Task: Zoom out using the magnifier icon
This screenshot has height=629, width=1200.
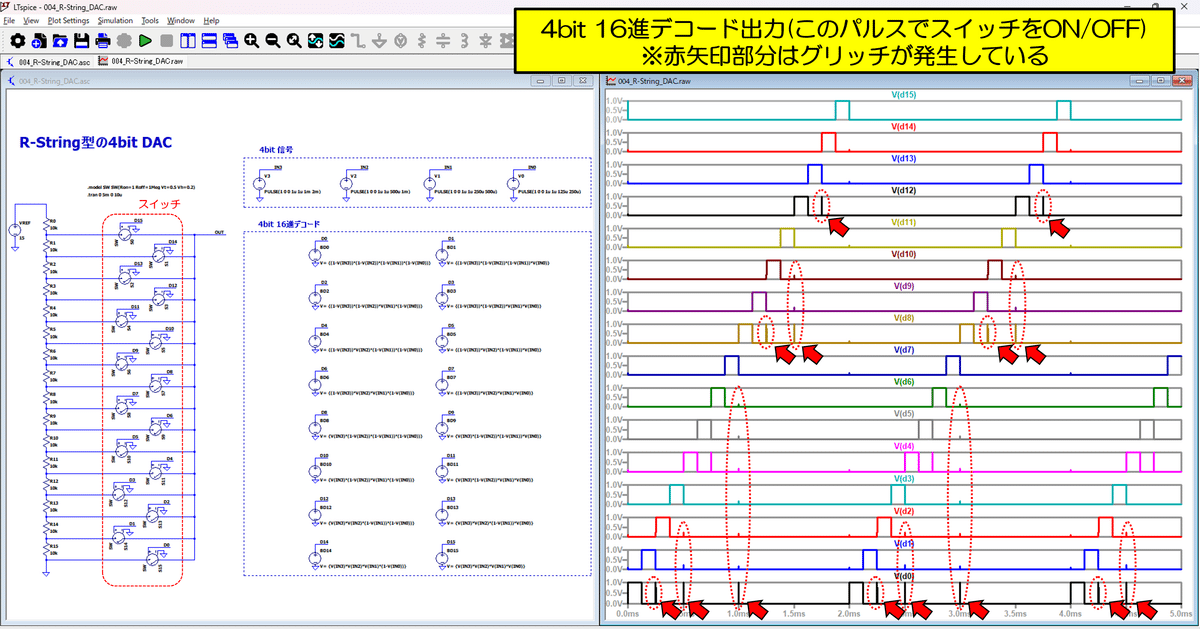Action: [x=272, y=40]
